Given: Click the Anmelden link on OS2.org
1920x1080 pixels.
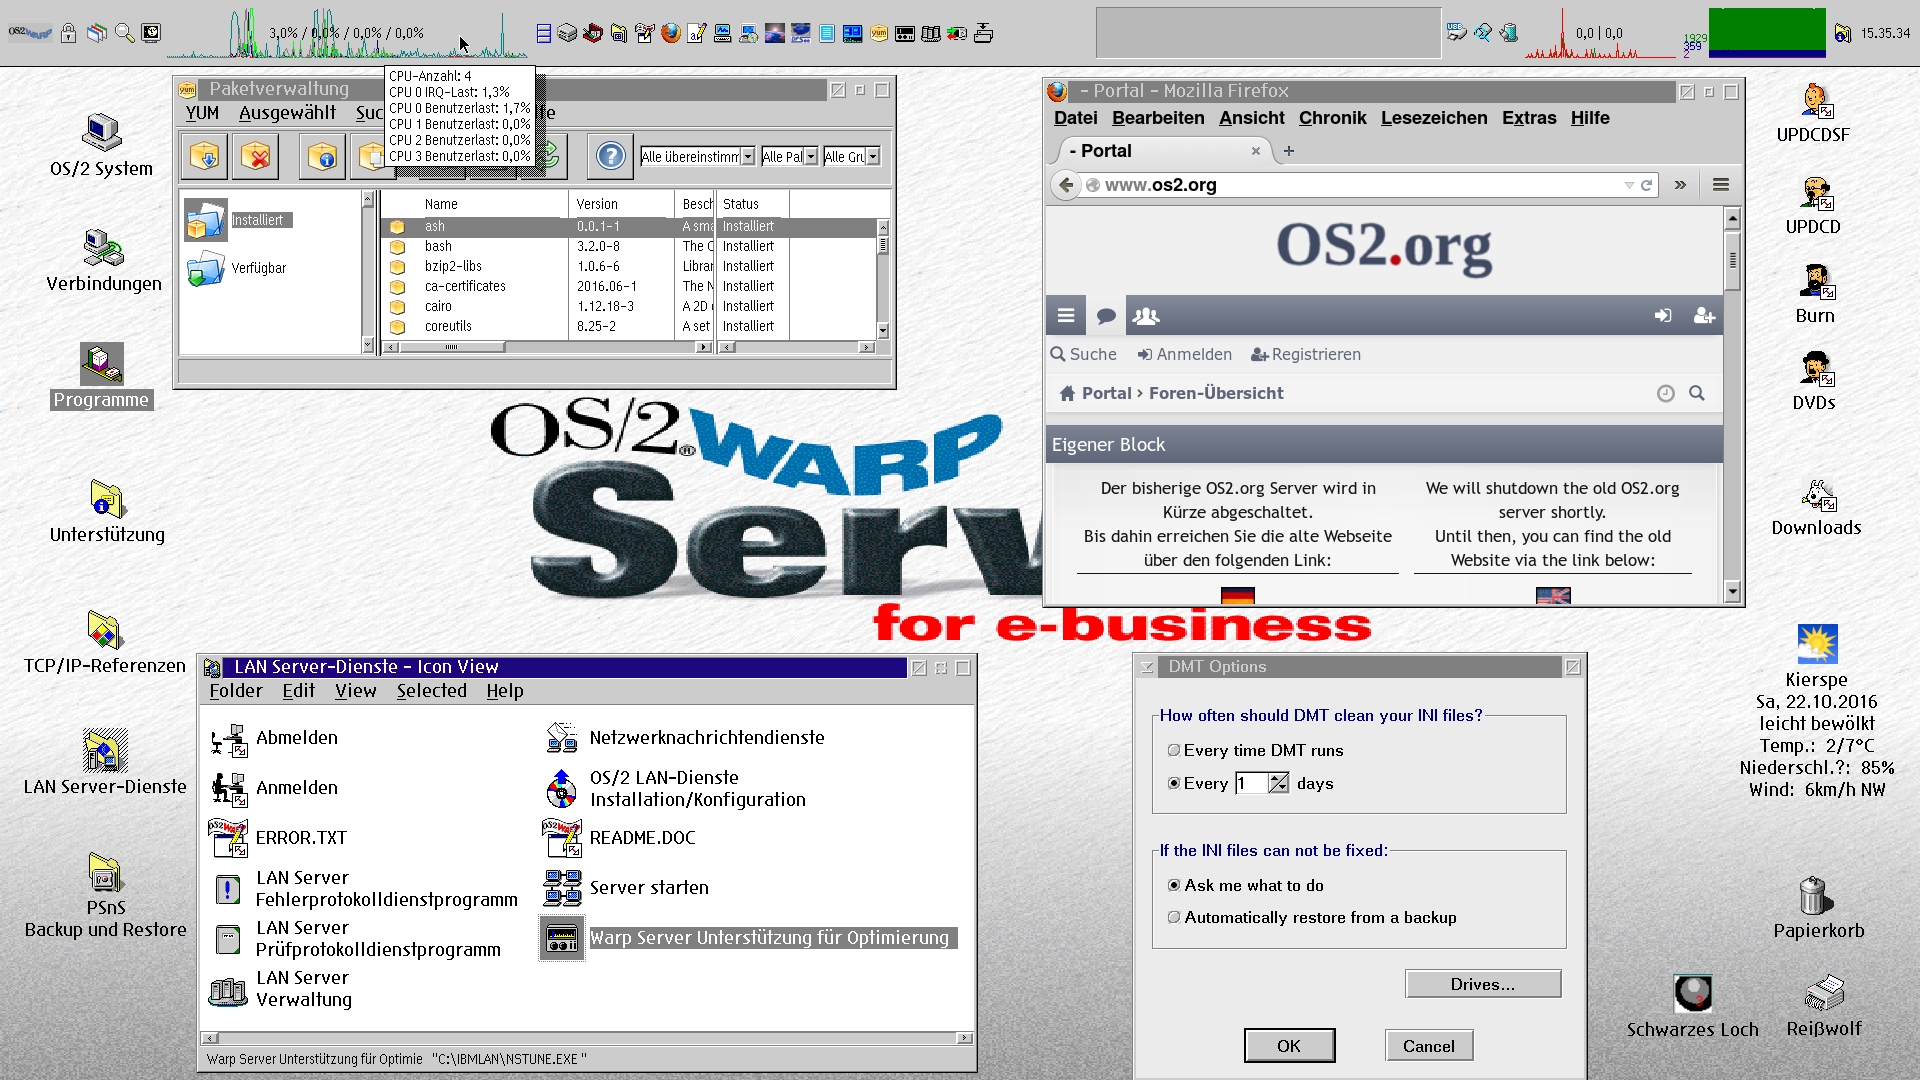Looking at the screenshot, I should pyautogui.click(x=1185, y=355).
